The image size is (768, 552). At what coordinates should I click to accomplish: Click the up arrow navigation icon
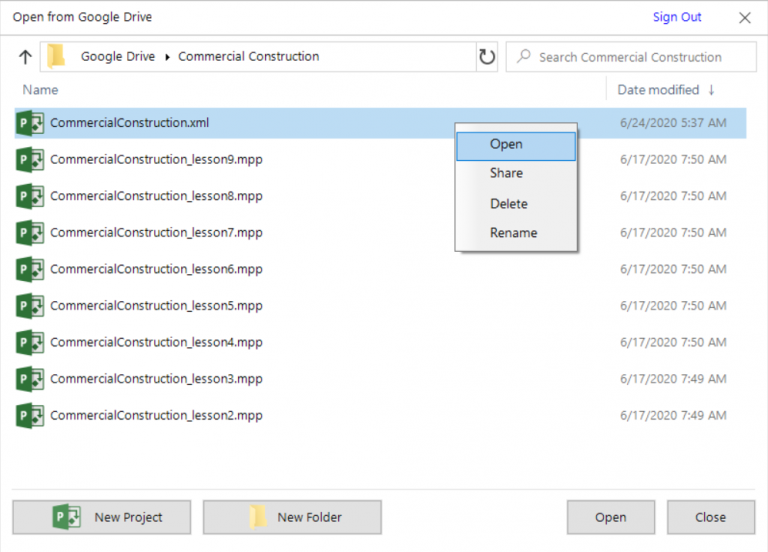(25, 57)
